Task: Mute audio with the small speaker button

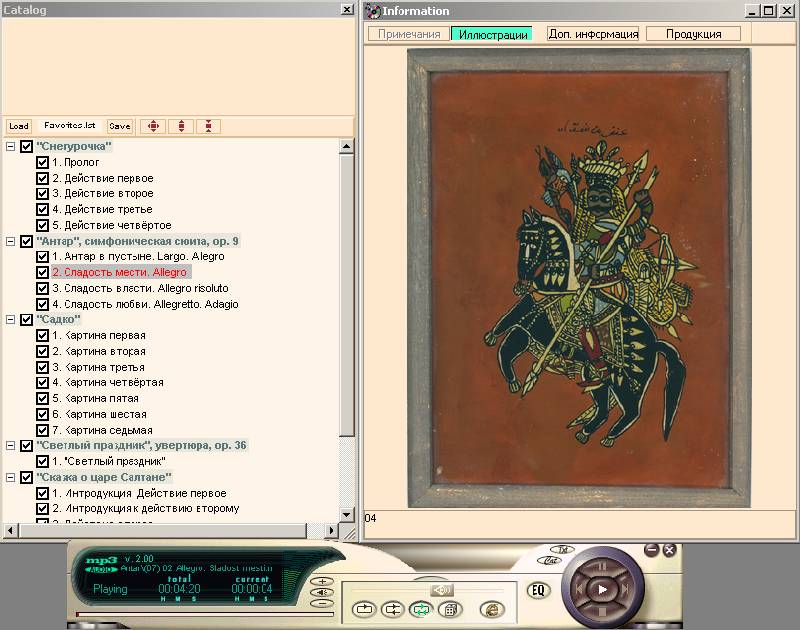Action: pos(322,592)
